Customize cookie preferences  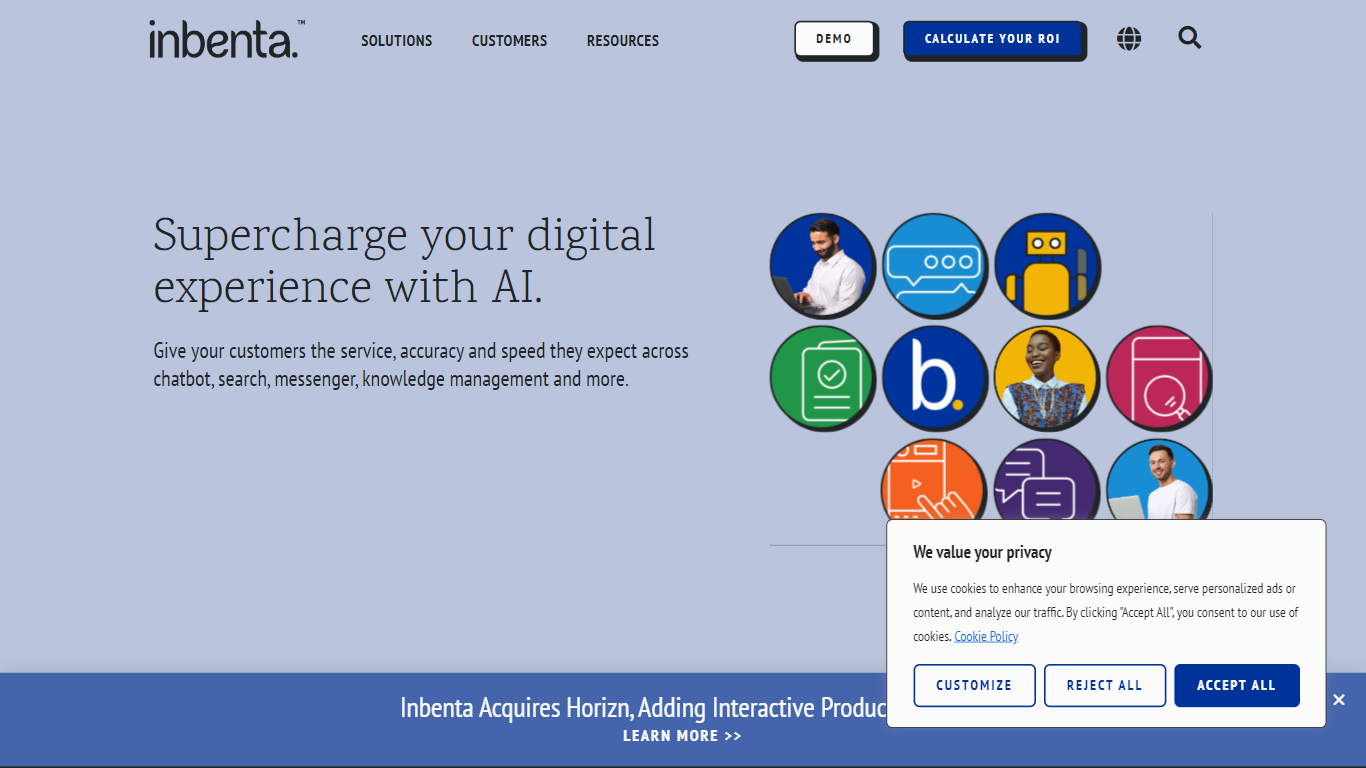click(x=974, y=685)
